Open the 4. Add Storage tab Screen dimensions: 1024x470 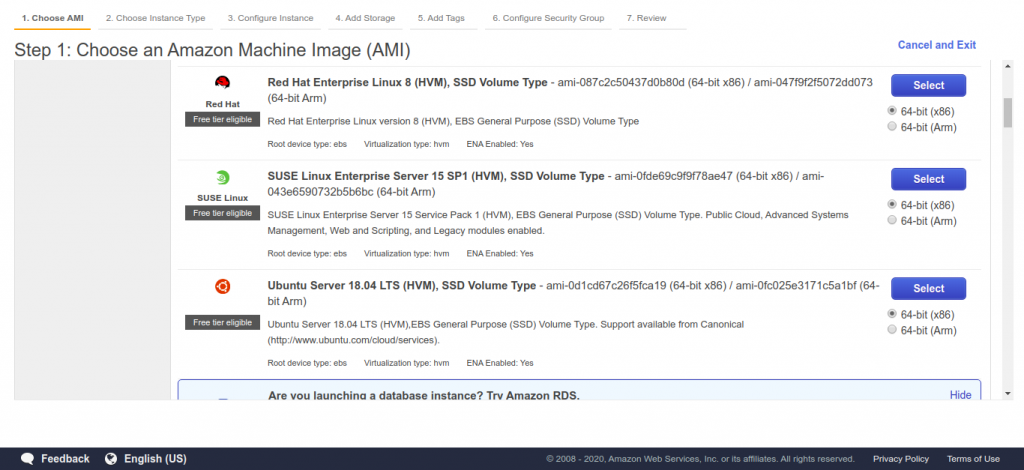click(365, 18)
